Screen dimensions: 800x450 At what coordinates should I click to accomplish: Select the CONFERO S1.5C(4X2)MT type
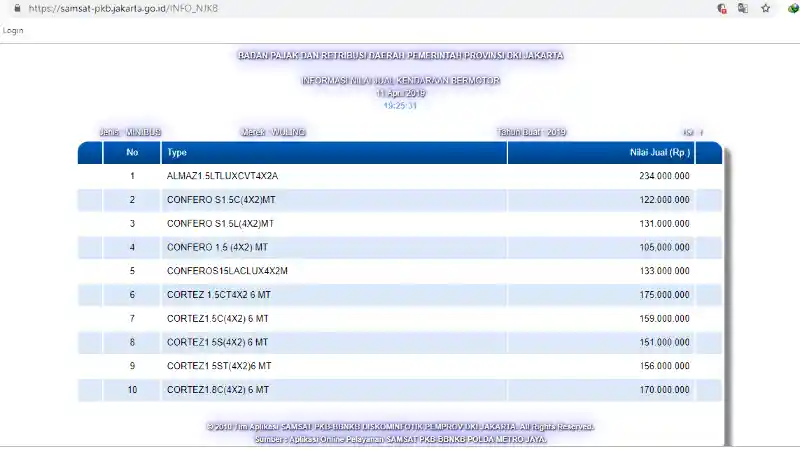(x=220, y=200)
